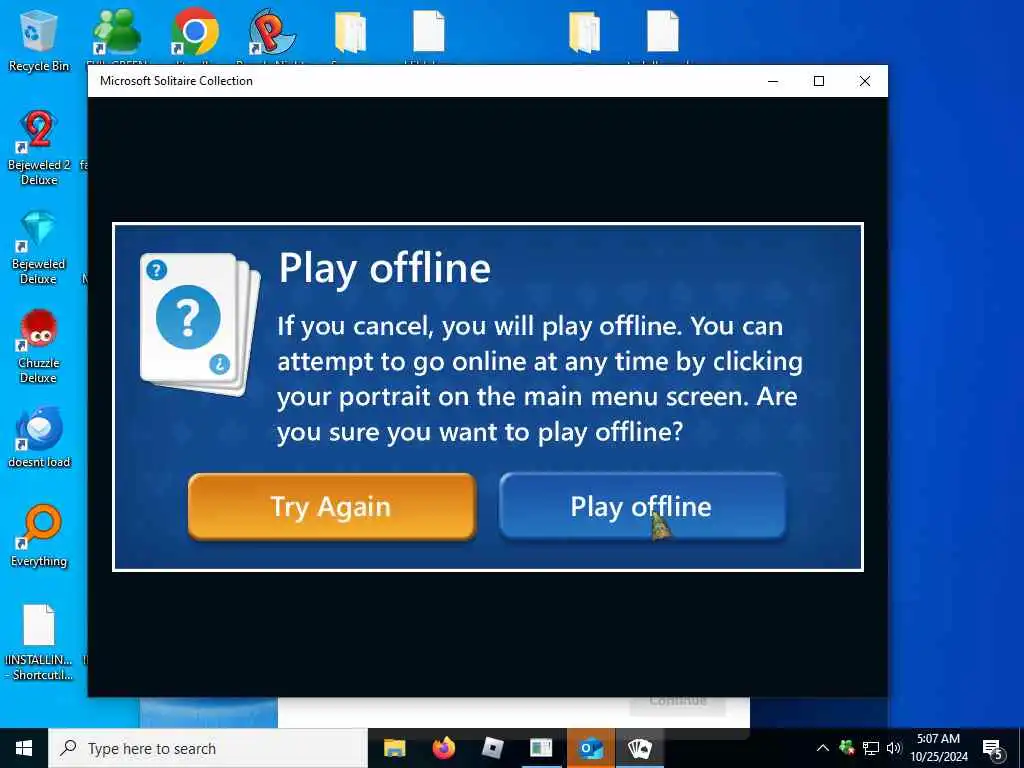Launch Google Chrome from the desktop
The image size is (1024, 768).
(195, 33)
